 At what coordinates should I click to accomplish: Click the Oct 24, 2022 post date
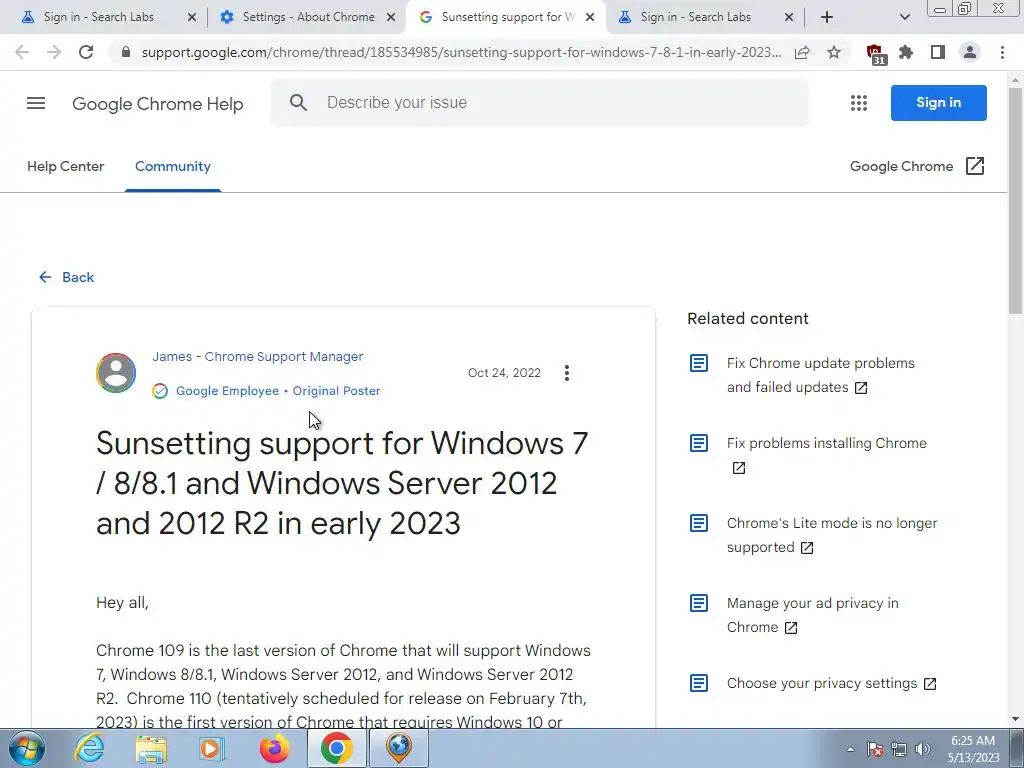tap(504, 373)
